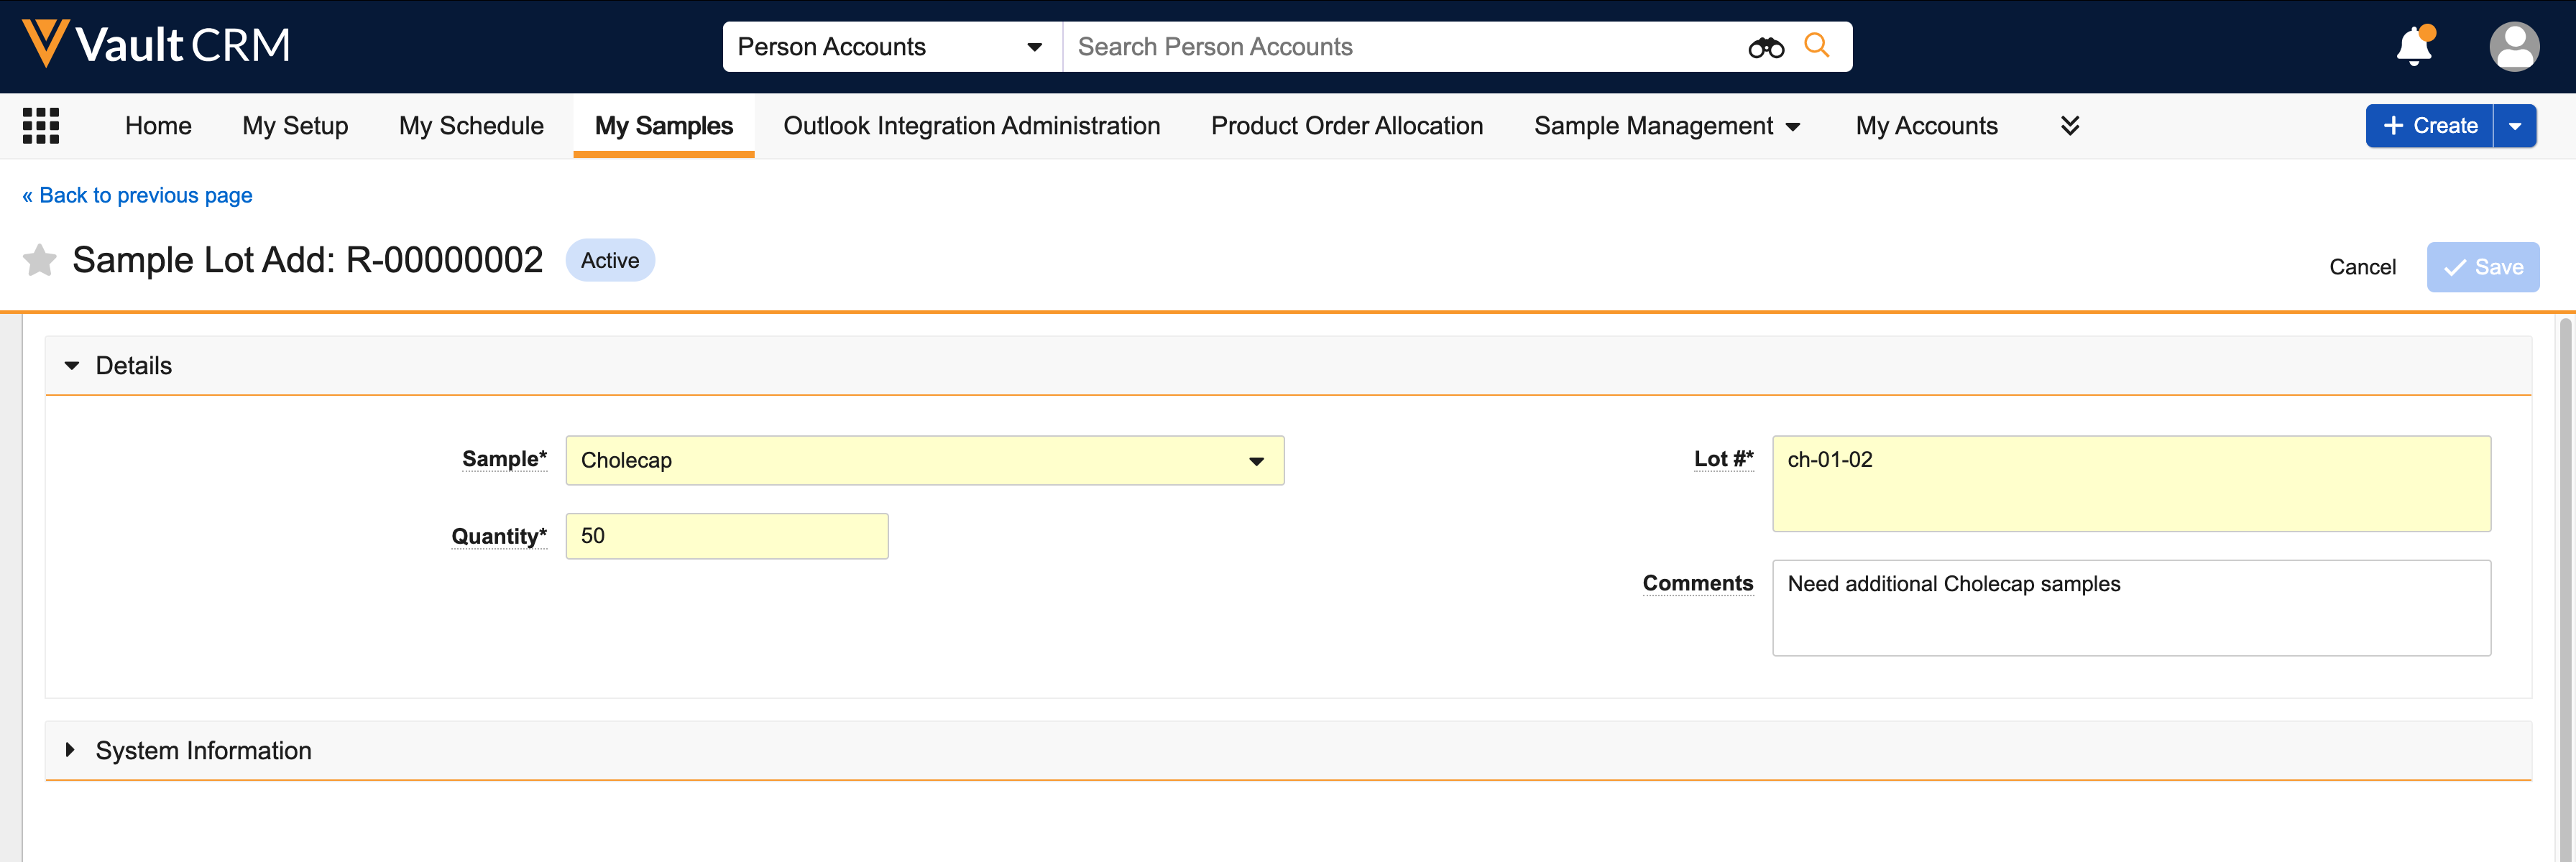Open the binoculars advanced search icon
This screenshot has height=862, width=2576.
click(1765, 47)
